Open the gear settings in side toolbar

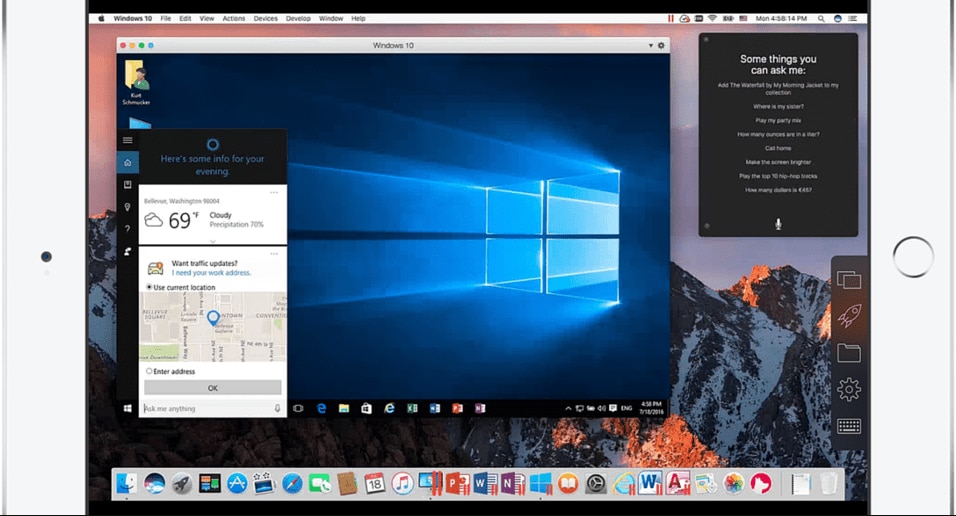point(849,389)
